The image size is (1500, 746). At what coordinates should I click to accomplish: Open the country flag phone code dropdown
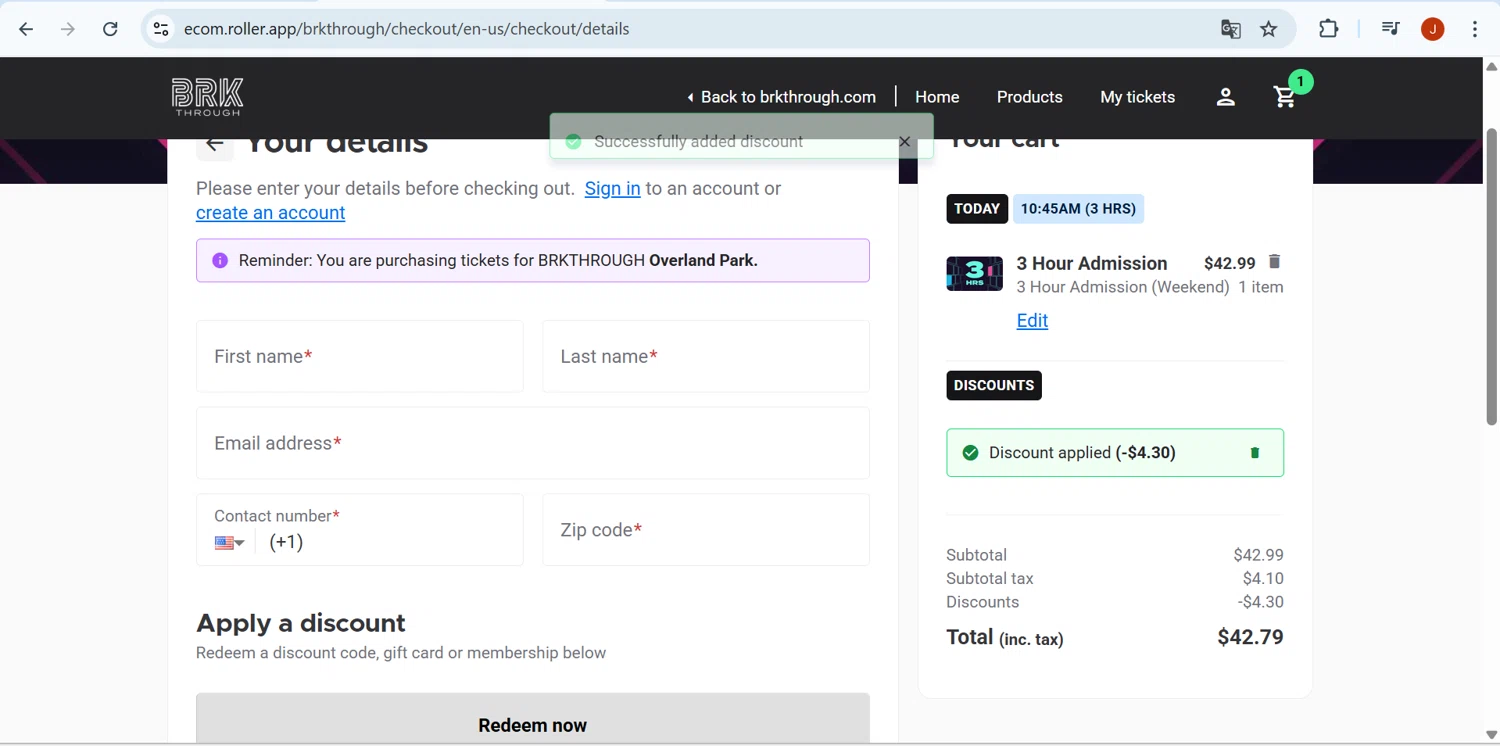tap(230, 543)
